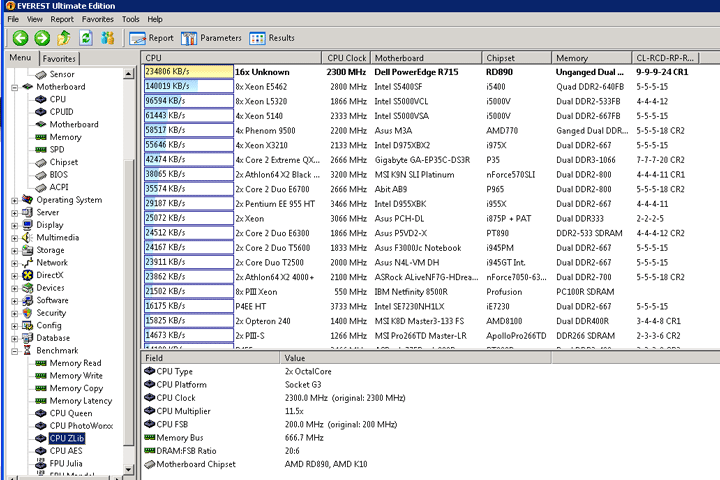Image resolution: width=720 pixels, height=480 pixels.
Task: Sort by the Chipset column header
Action: click(517, 58)
